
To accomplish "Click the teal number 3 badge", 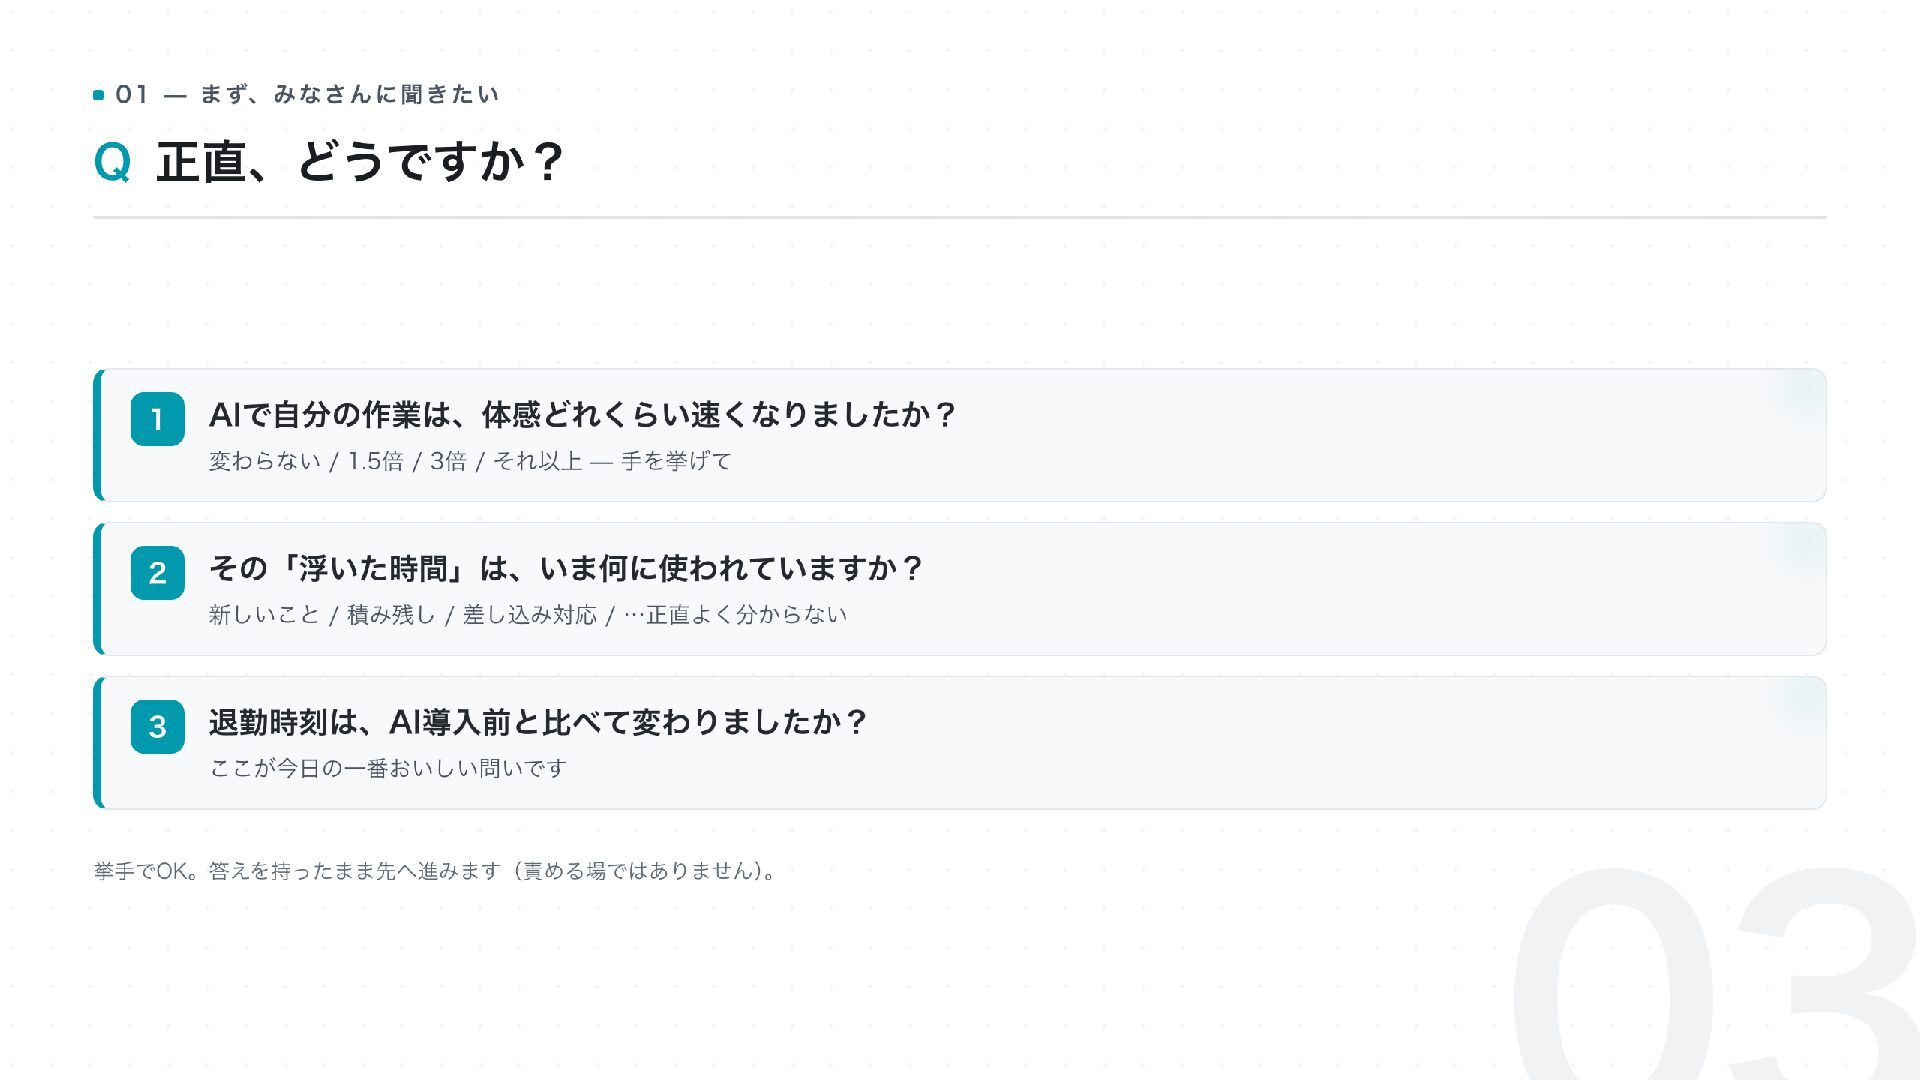I will pyautogui.click(x=157, y=727).
